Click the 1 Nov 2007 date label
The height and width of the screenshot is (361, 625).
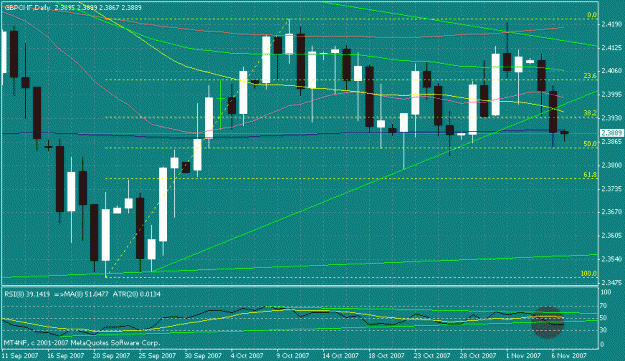523,355
